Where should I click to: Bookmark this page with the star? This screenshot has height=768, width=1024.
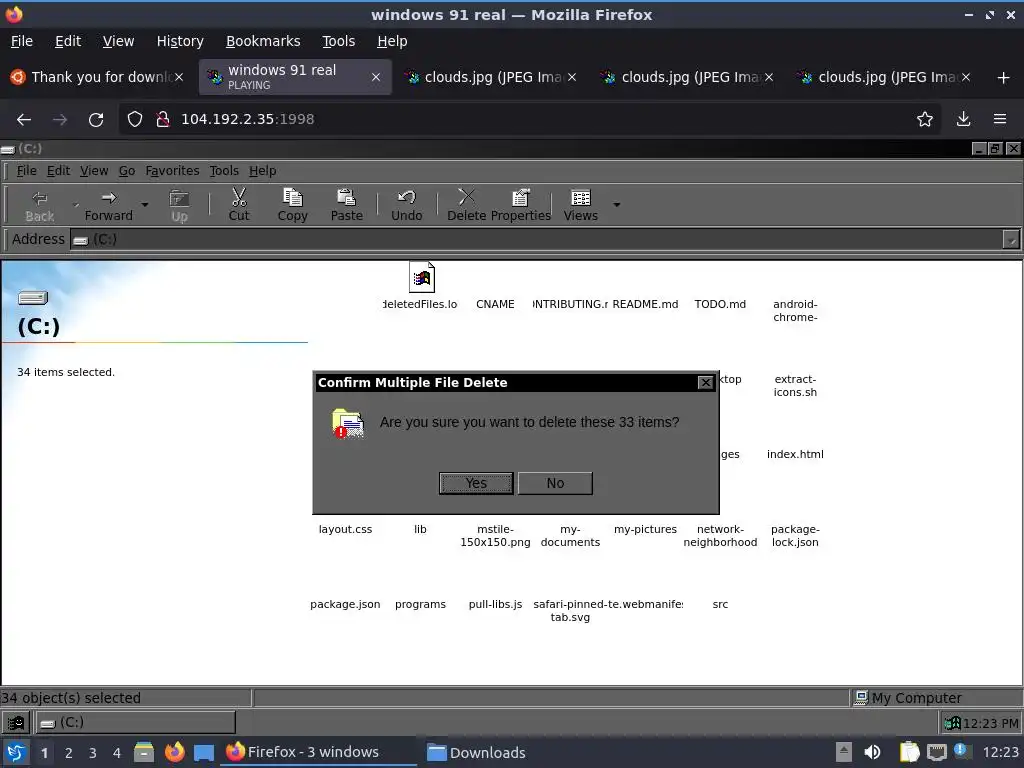[x=925, y=120]
